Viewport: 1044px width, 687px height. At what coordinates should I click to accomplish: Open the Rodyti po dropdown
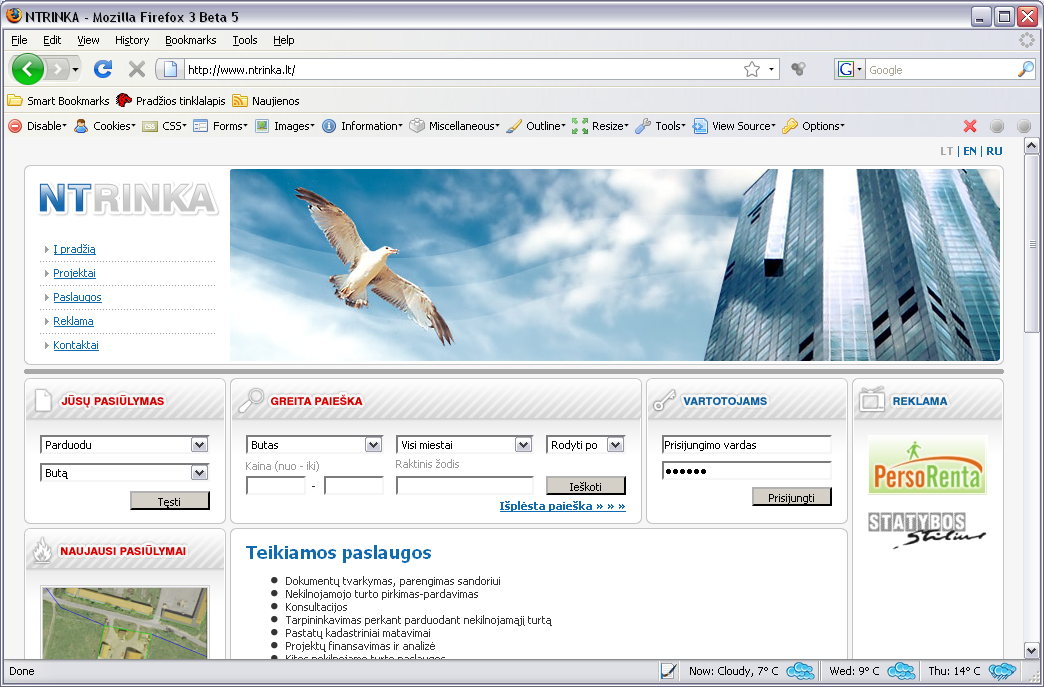click(x=585, y=445)
